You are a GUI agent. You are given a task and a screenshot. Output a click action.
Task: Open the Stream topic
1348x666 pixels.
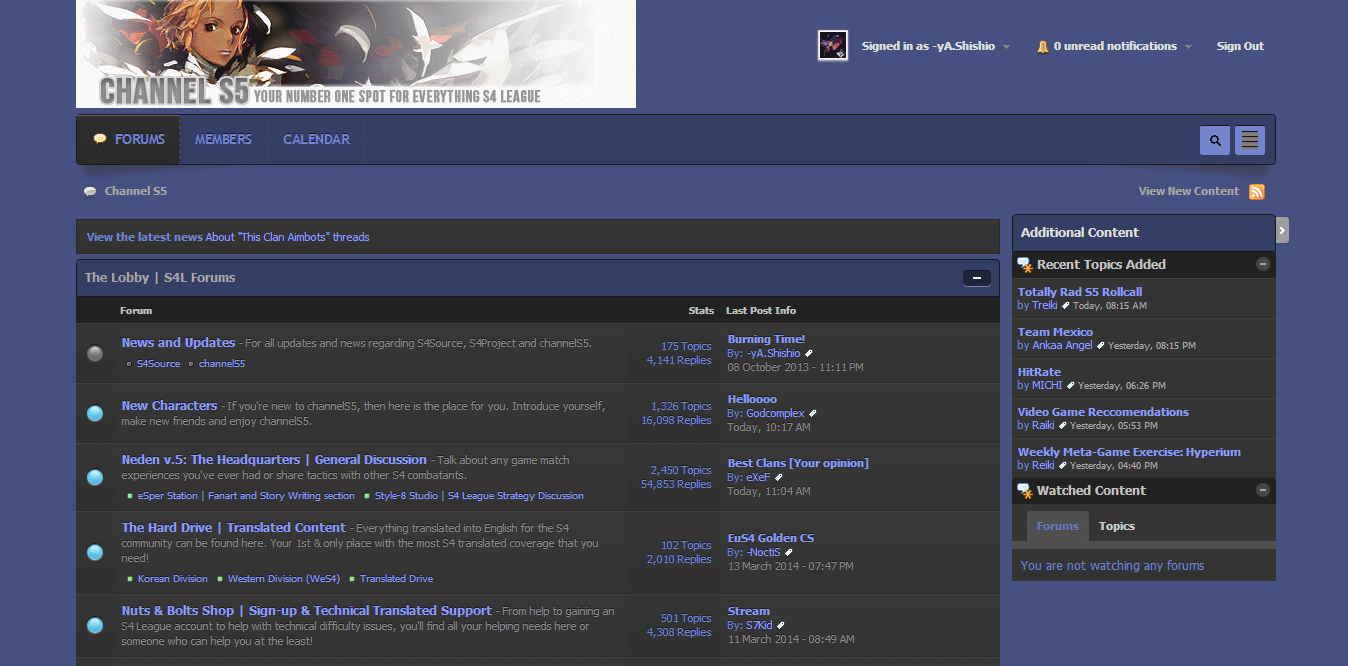[x=749, y=611]
